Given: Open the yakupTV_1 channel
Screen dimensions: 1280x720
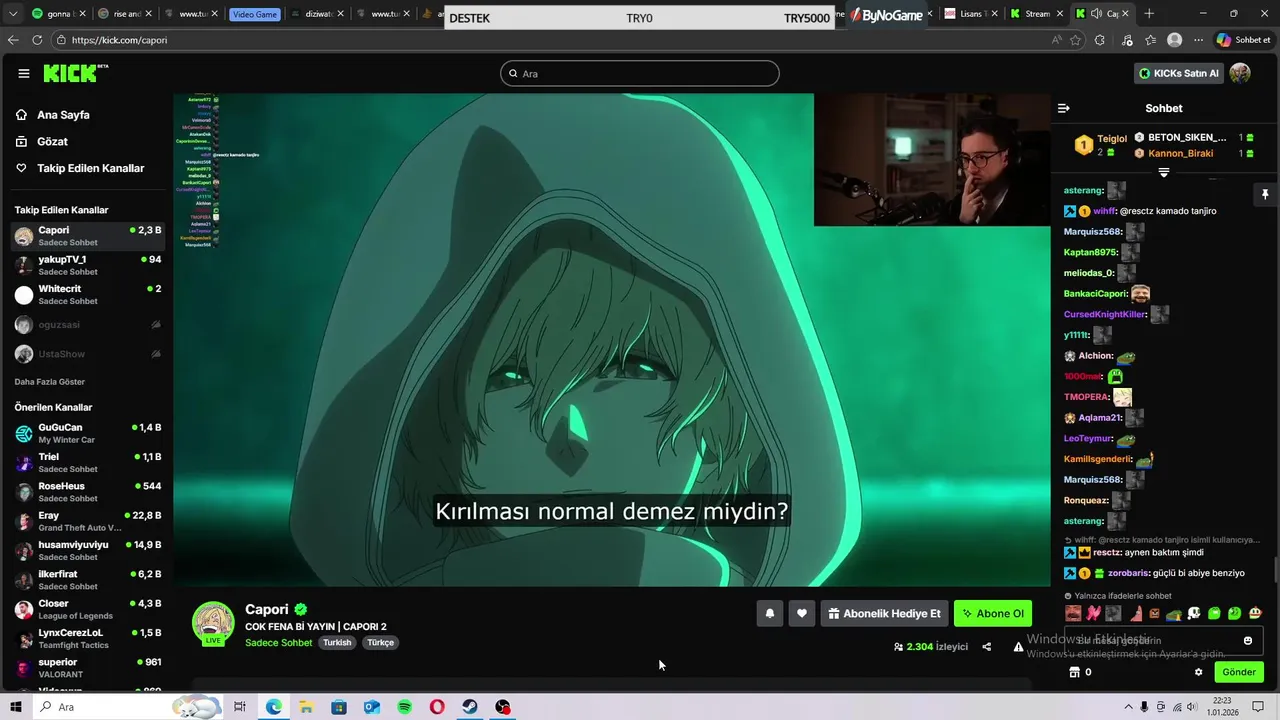Looking at the screenshot, I should click(x=88, y=265).
